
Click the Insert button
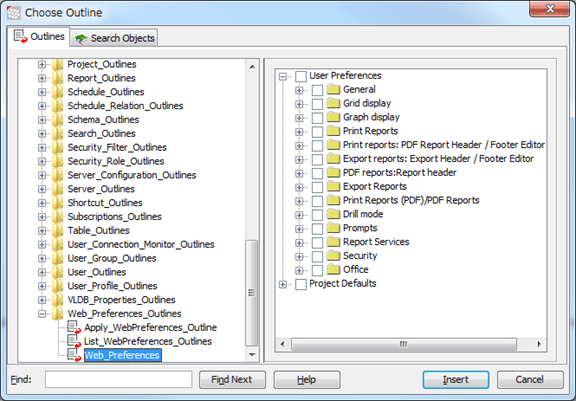point(456,380)
